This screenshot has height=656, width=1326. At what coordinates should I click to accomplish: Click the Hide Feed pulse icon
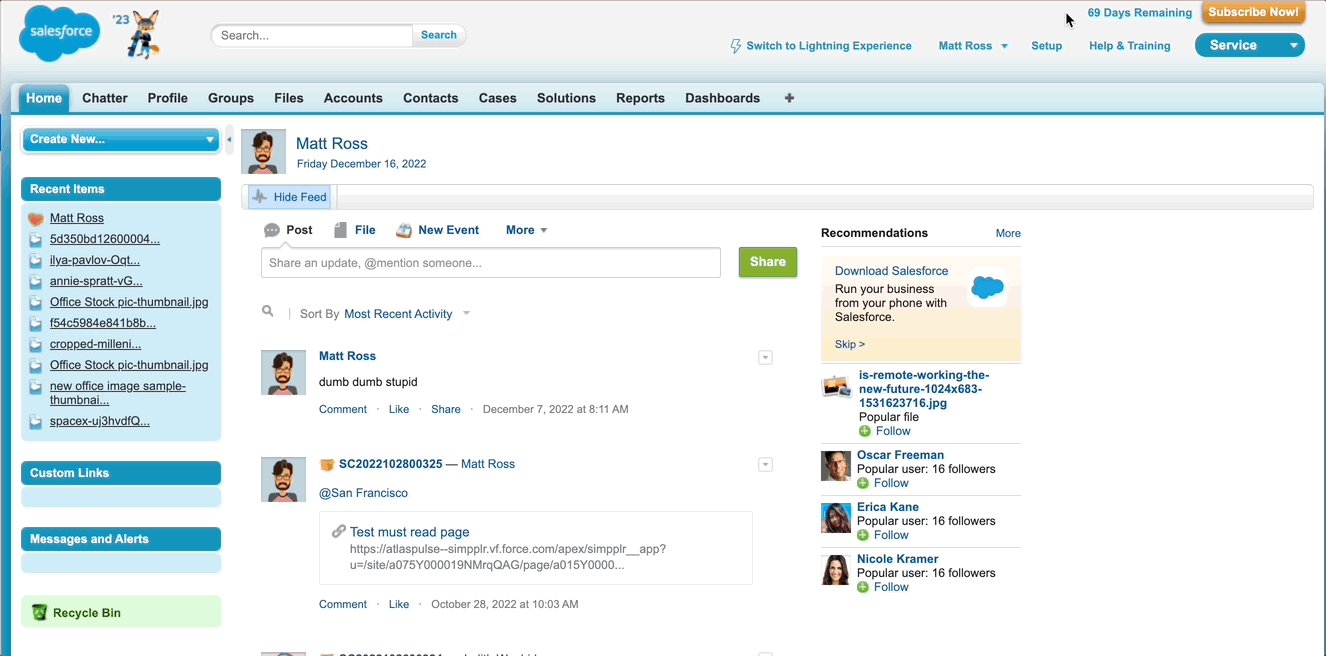click(x=260, y=197)
